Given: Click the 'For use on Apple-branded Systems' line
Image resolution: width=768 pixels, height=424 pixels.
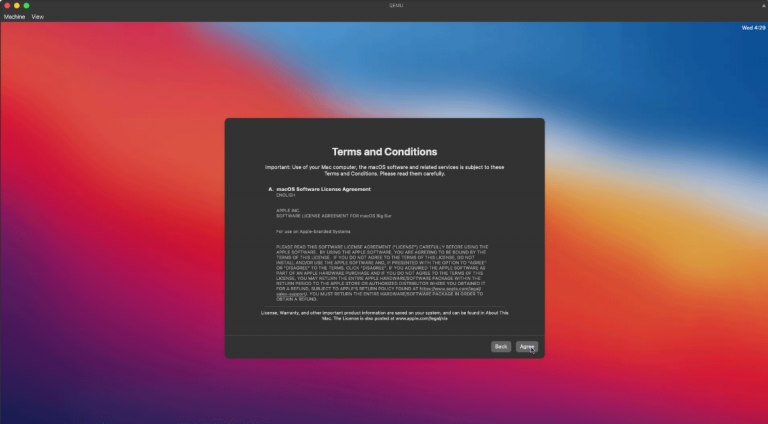Looking at the screenshot, I should pos(313,232).
